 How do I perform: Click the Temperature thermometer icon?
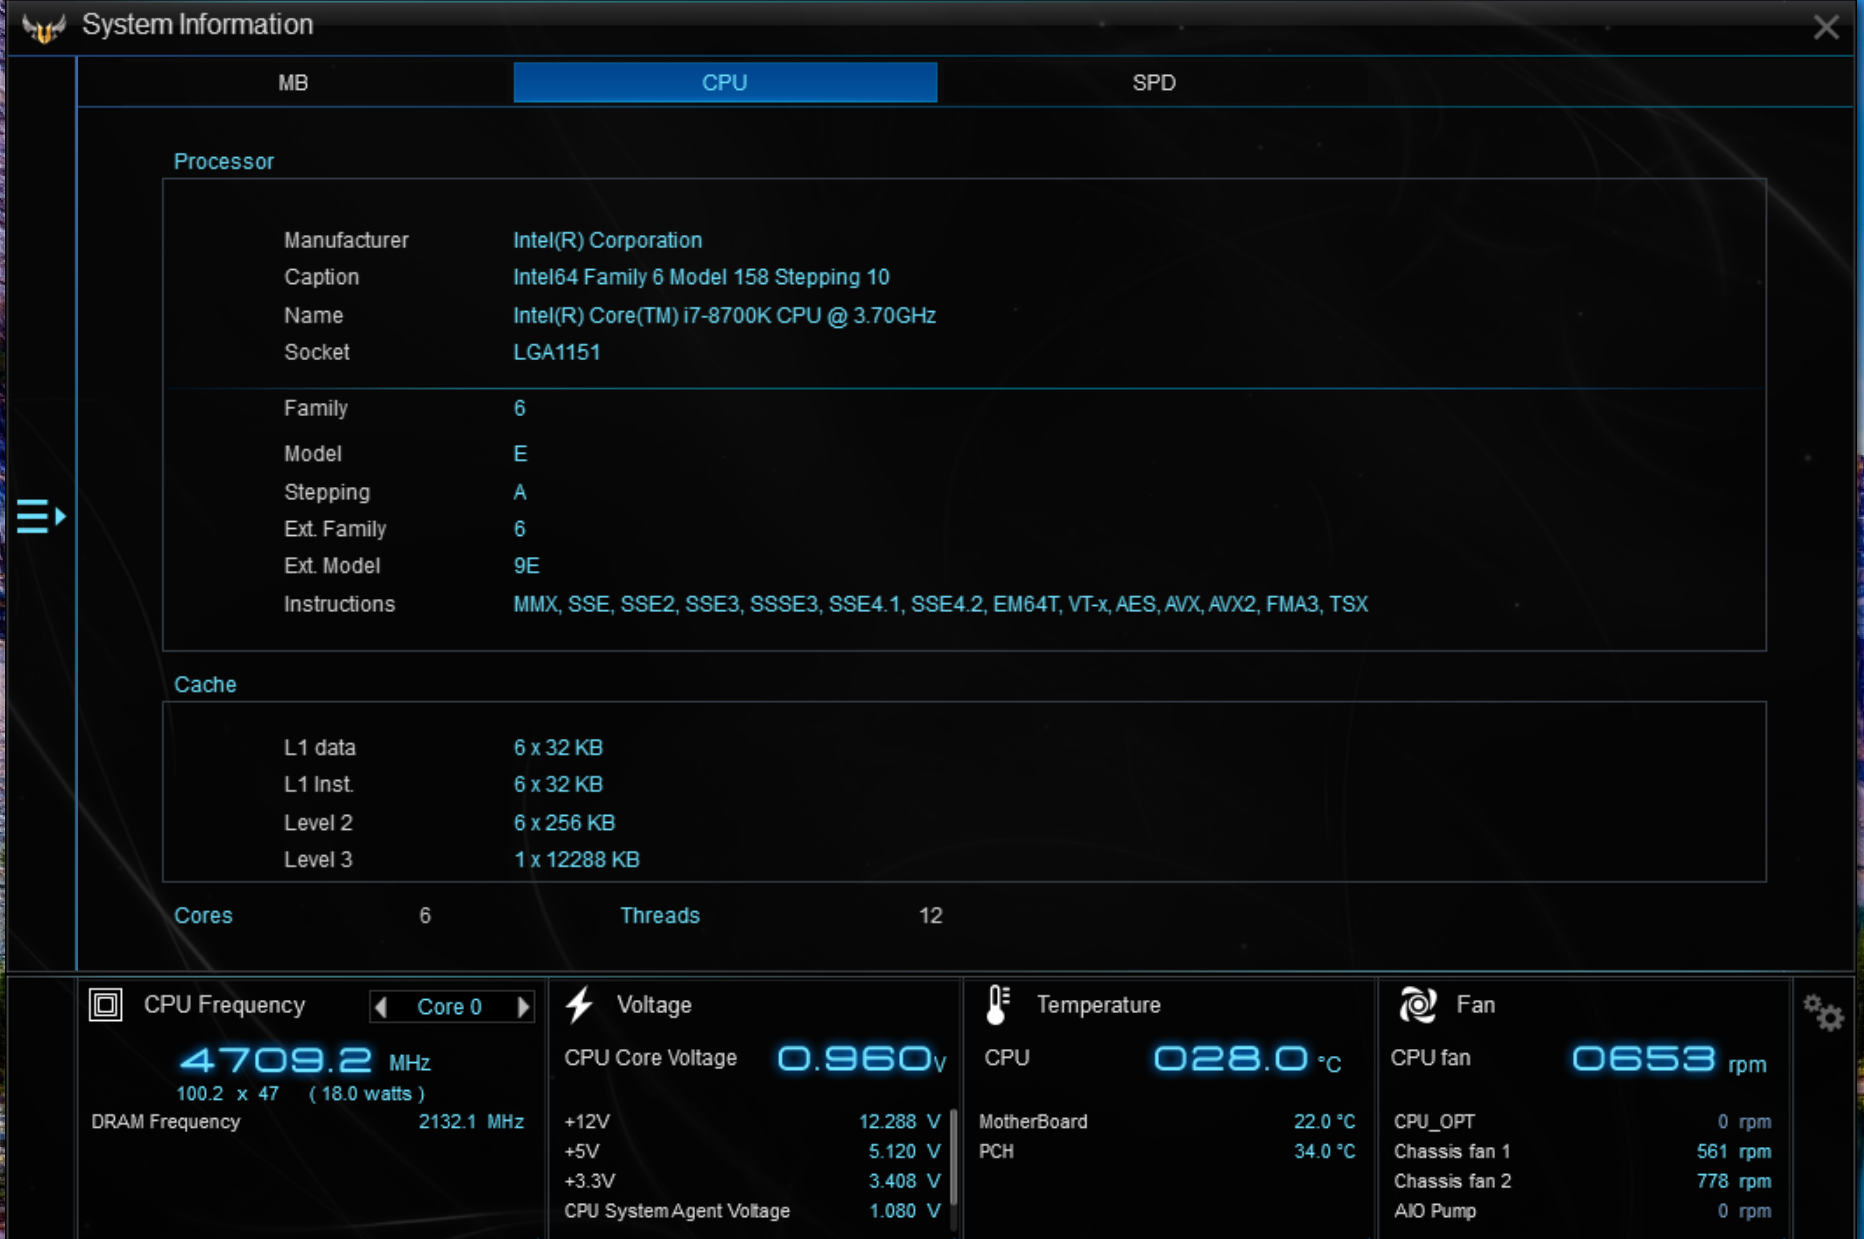(997, 1005)
